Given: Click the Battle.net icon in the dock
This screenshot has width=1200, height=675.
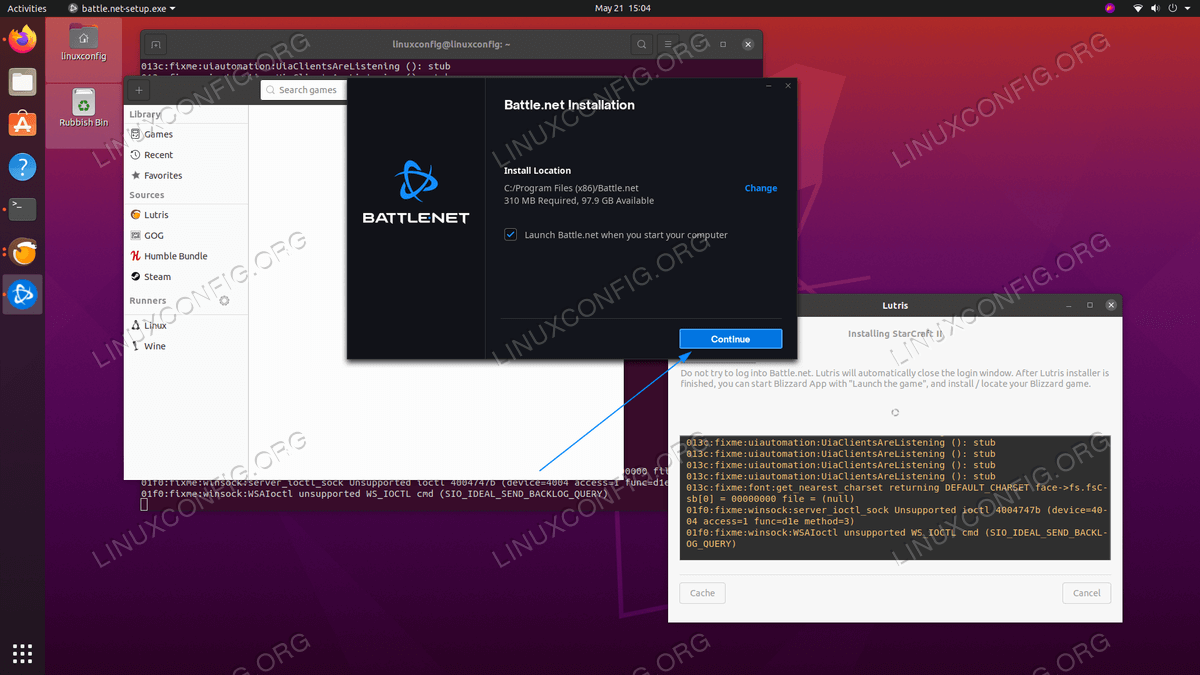Looking at the screenshot, I should click(22, 294).
